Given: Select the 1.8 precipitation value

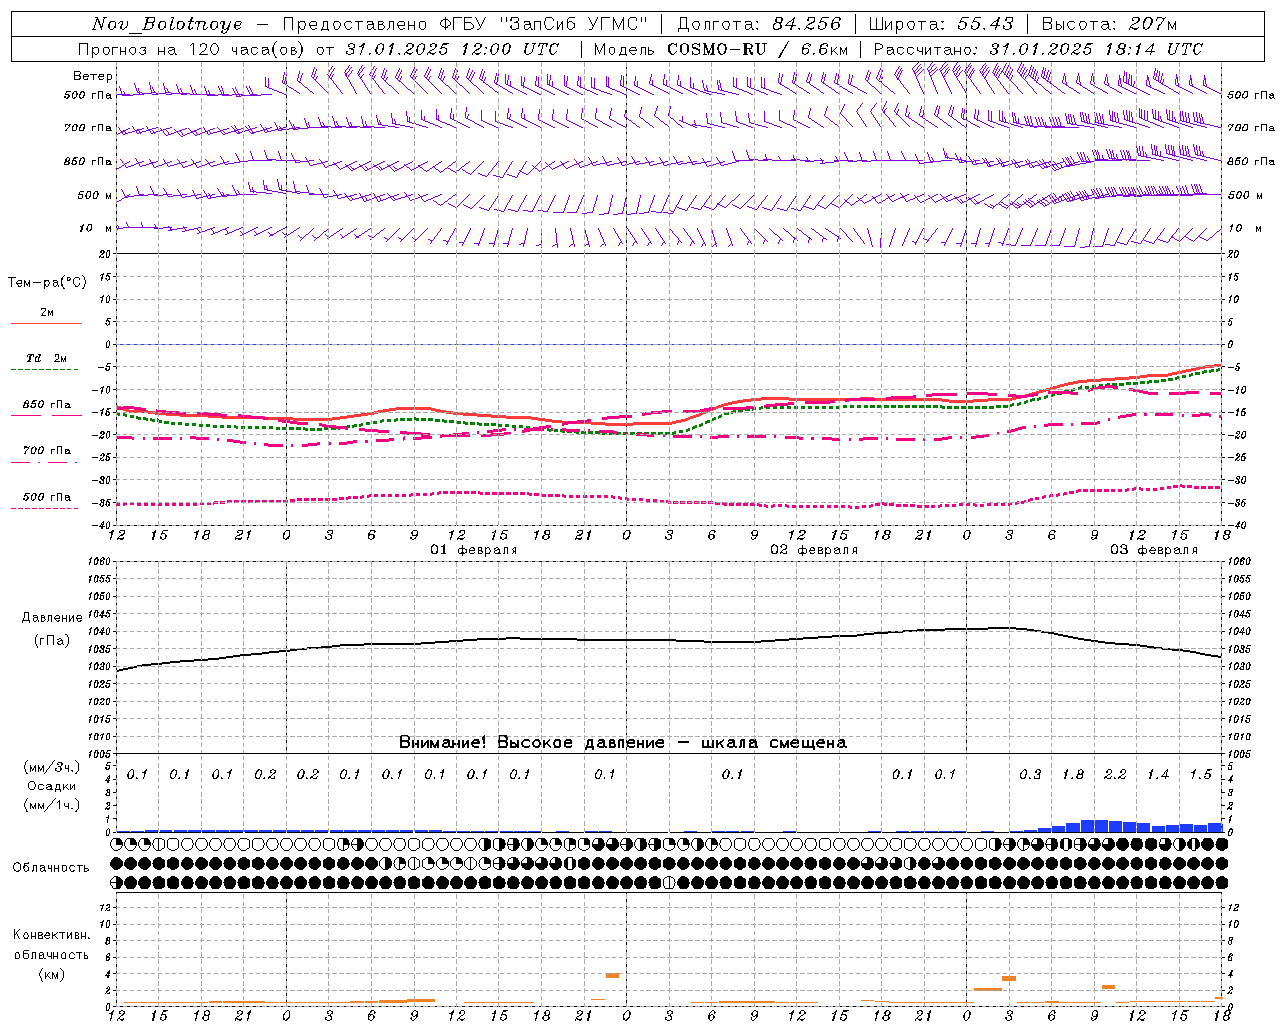Looking at the screenshot, I should (x=1073, y=775).
